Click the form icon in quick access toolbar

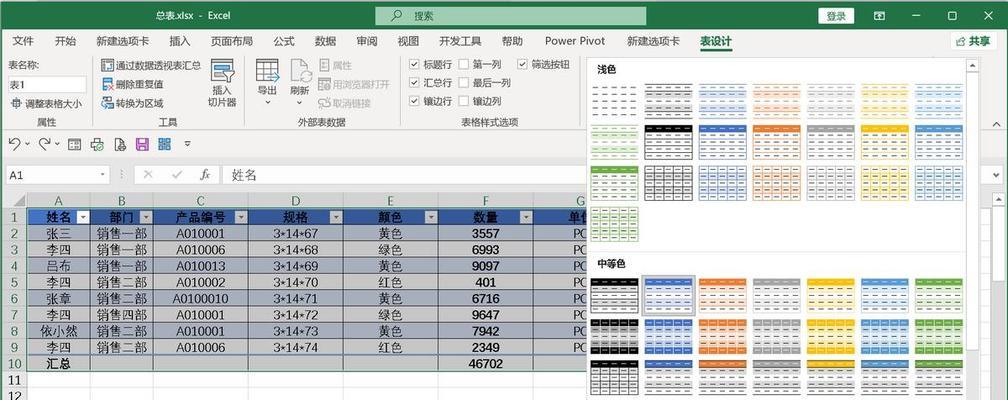coord(75,144)
